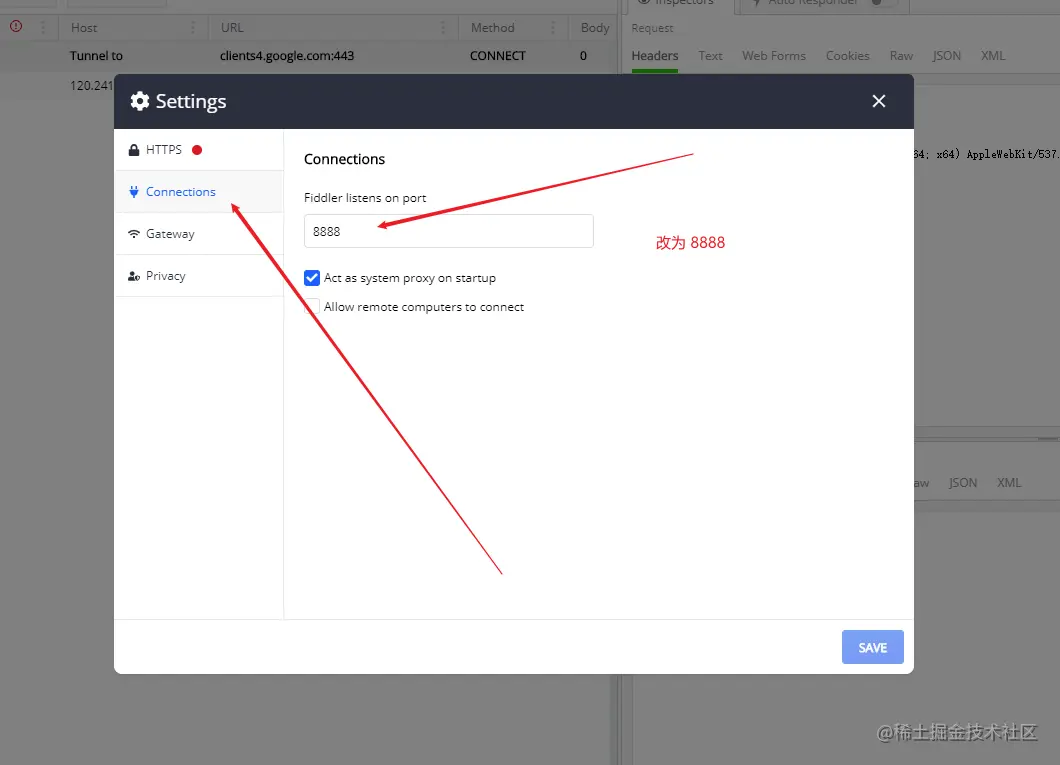Open the URL column options menu dots

pyautogui.click(x=443, y=28)
